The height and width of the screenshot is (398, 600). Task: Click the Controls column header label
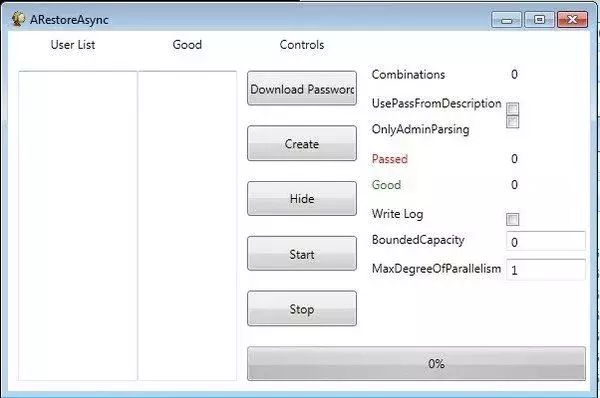(302, 45)
